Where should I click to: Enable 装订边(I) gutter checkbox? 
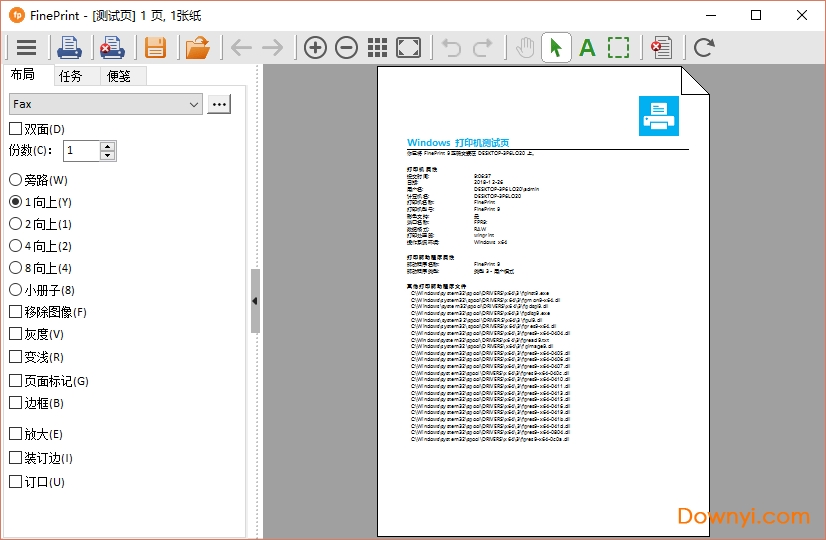coord(15,458)
